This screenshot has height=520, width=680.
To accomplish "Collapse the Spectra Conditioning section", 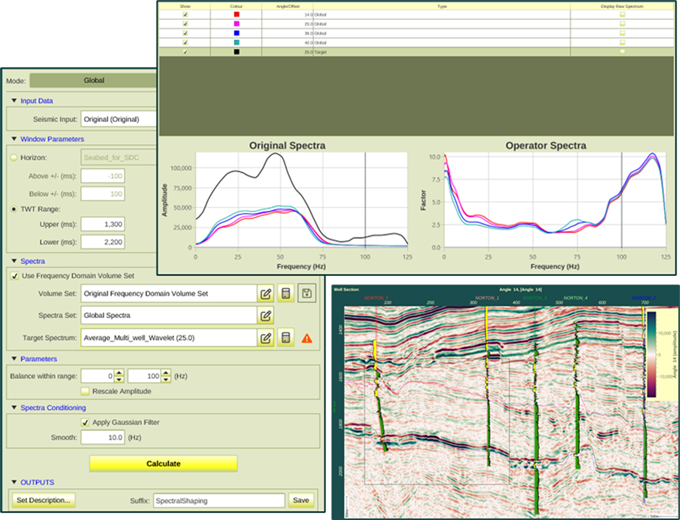I will (x=13, y=407).
